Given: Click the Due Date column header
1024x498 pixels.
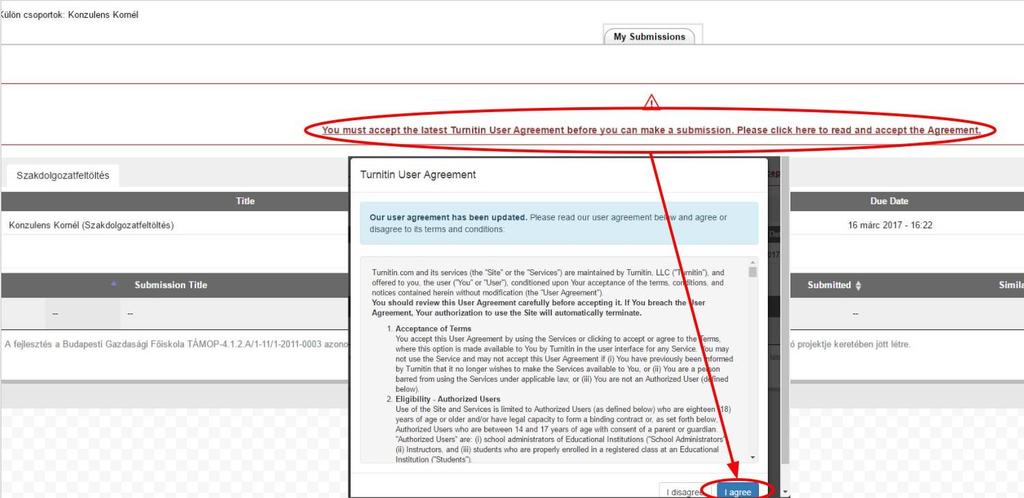Looking at the screenshot, I should (x=889, y=201).
